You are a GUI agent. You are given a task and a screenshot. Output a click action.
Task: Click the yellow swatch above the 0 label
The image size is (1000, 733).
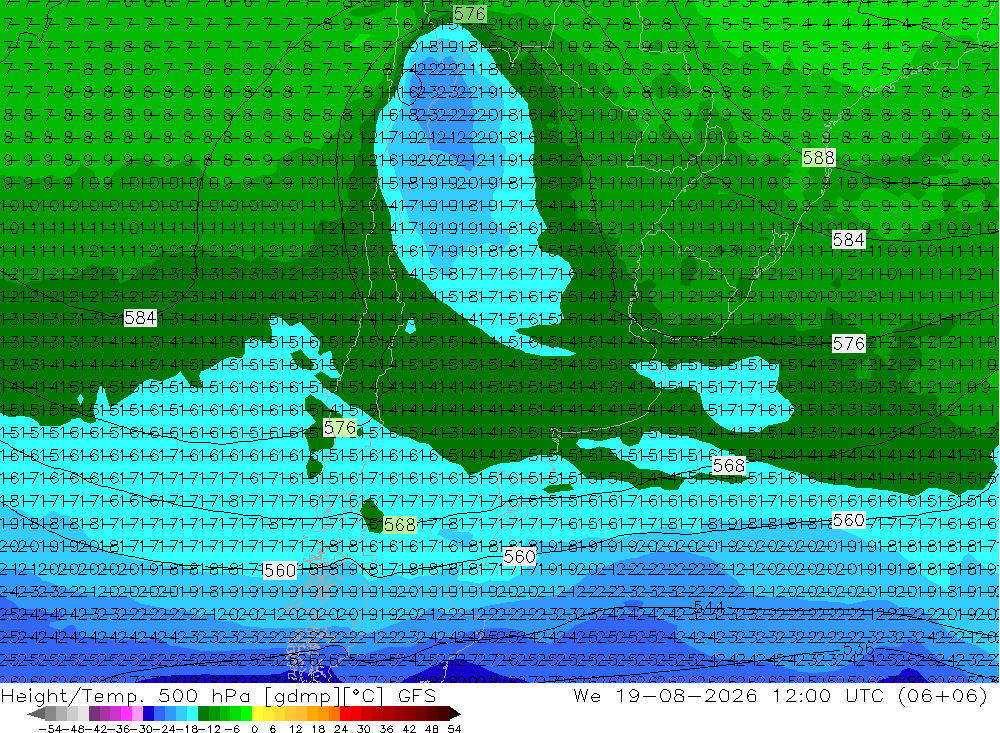[x=258, y=714]
